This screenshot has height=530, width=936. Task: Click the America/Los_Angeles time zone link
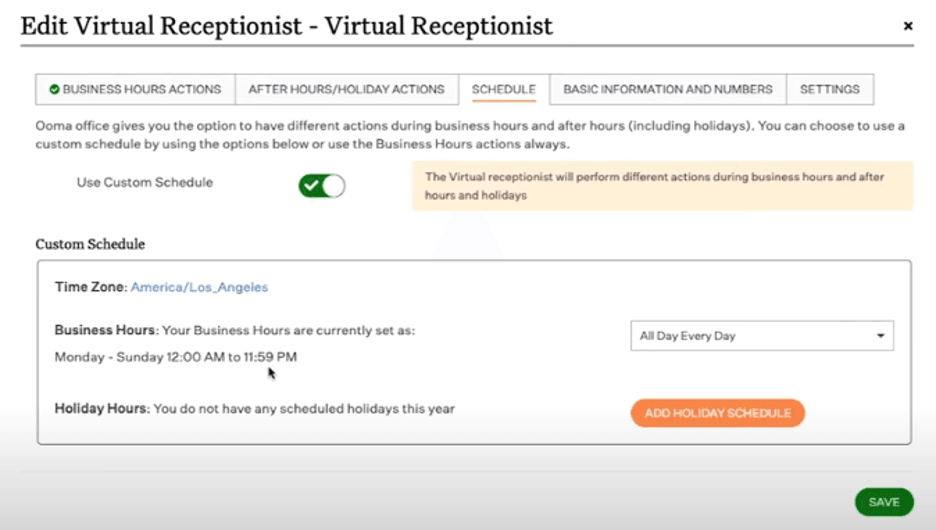(199, 287)
